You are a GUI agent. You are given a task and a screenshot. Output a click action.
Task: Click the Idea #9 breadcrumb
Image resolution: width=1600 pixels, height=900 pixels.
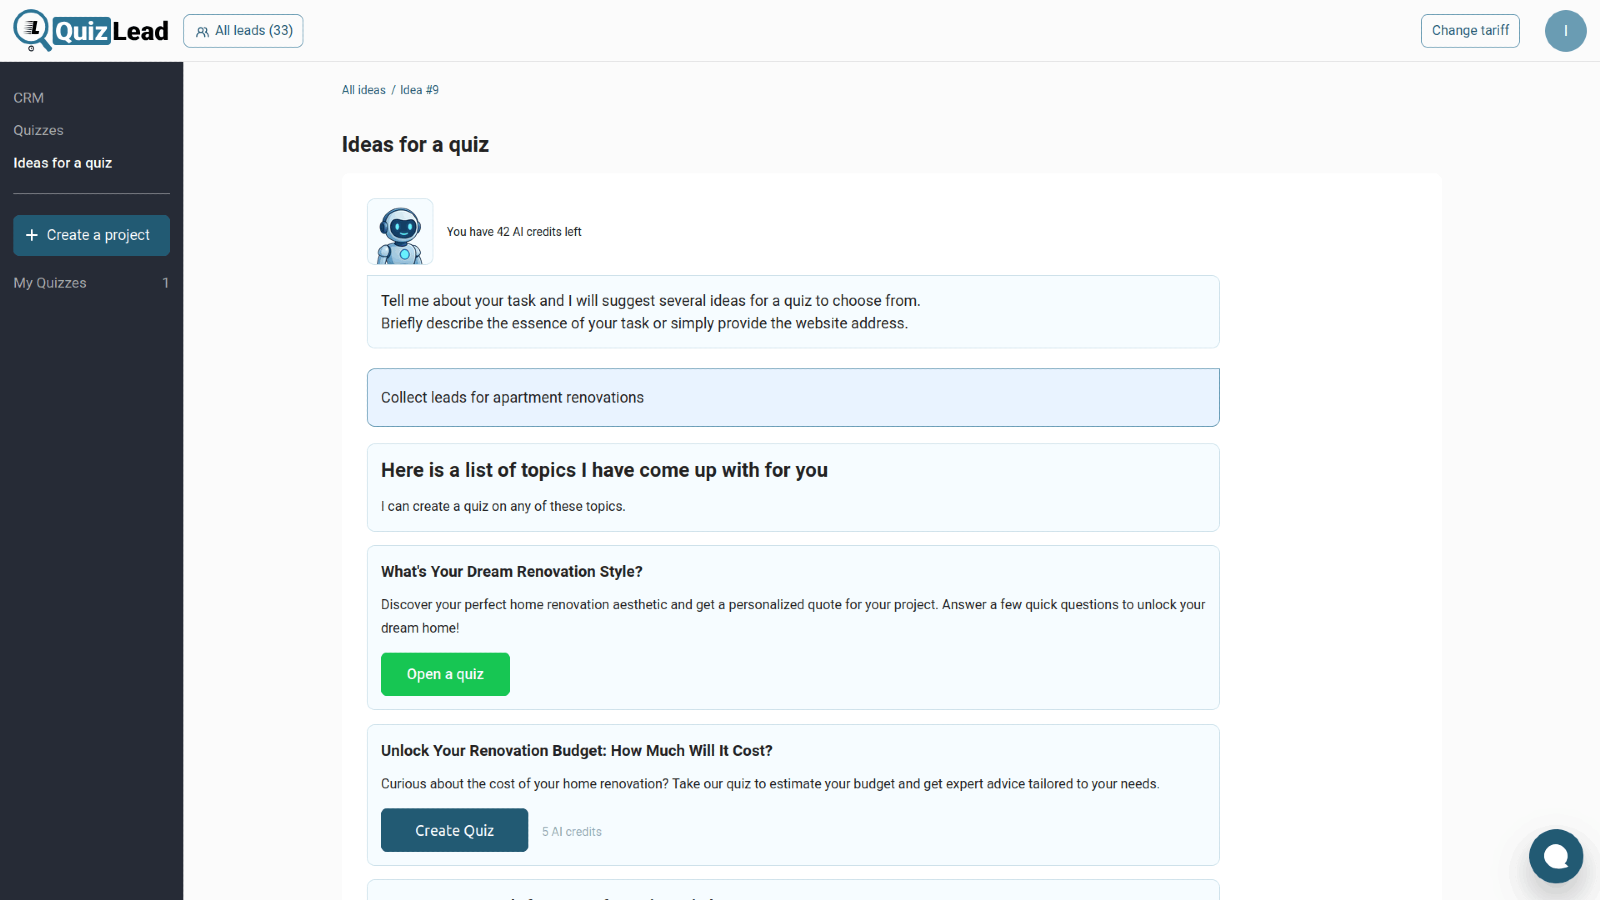pos(419,89)
